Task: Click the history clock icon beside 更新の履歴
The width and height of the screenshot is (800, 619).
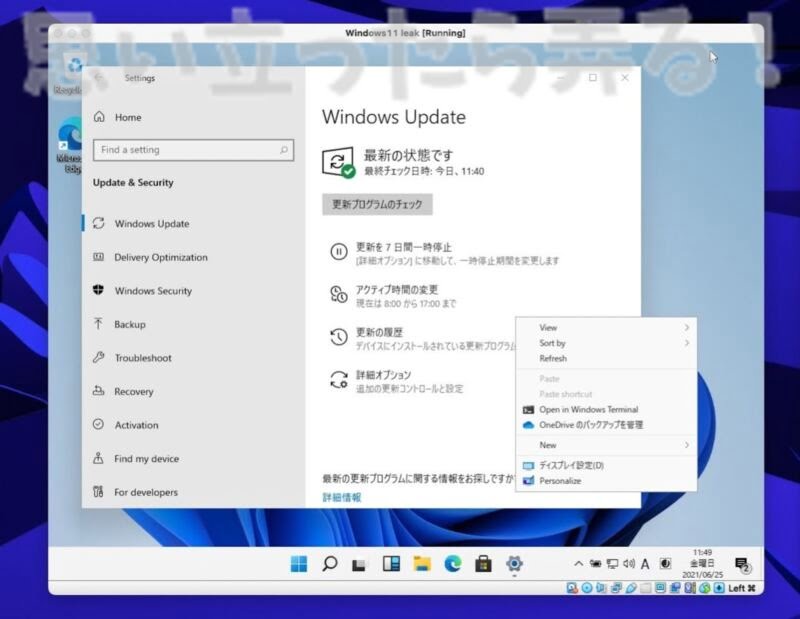Action: click(x=339, y=336)
